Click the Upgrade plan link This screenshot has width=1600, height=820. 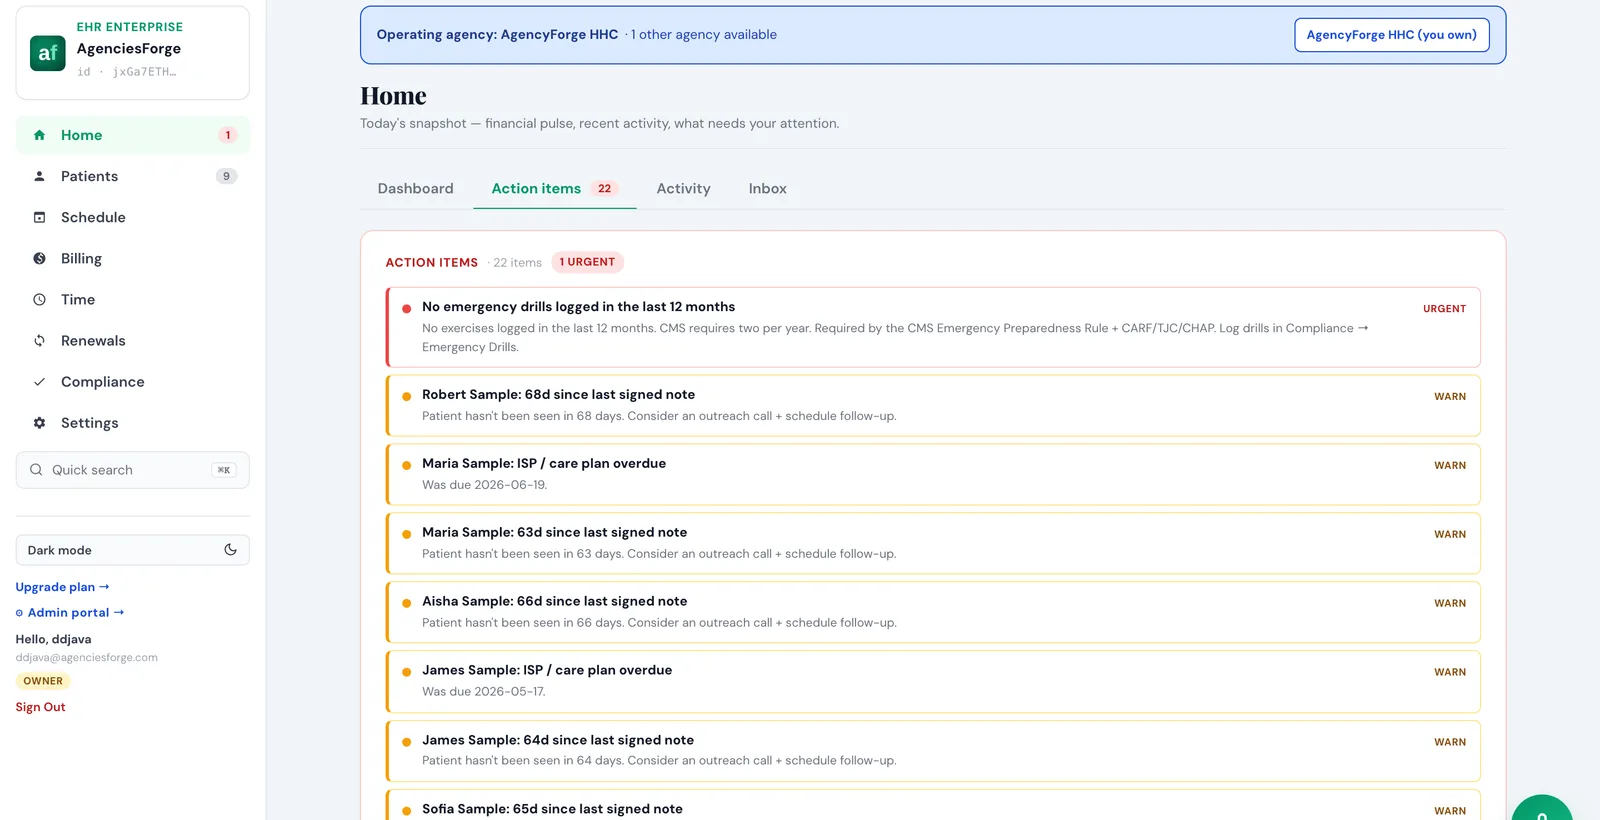62,587
